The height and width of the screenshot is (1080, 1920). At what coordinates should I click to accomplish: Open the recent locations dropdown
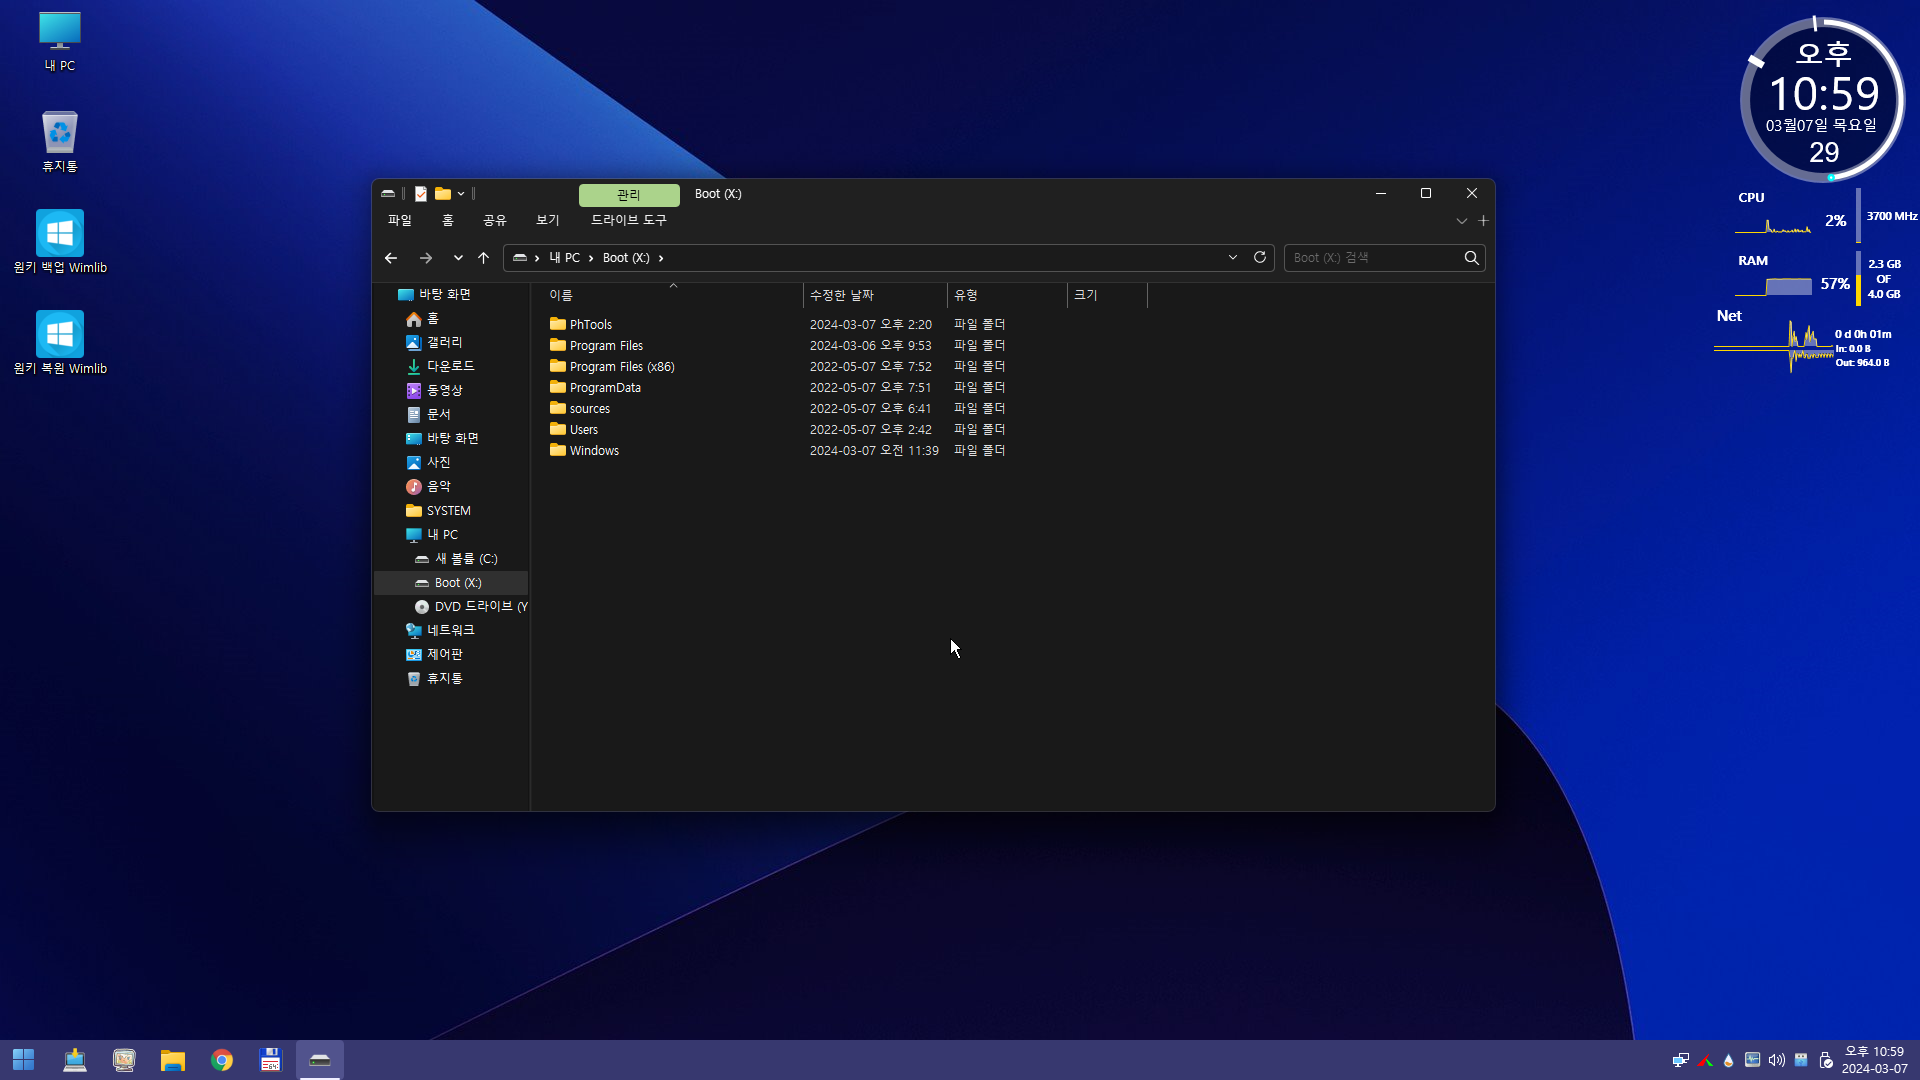pos(458,258)
